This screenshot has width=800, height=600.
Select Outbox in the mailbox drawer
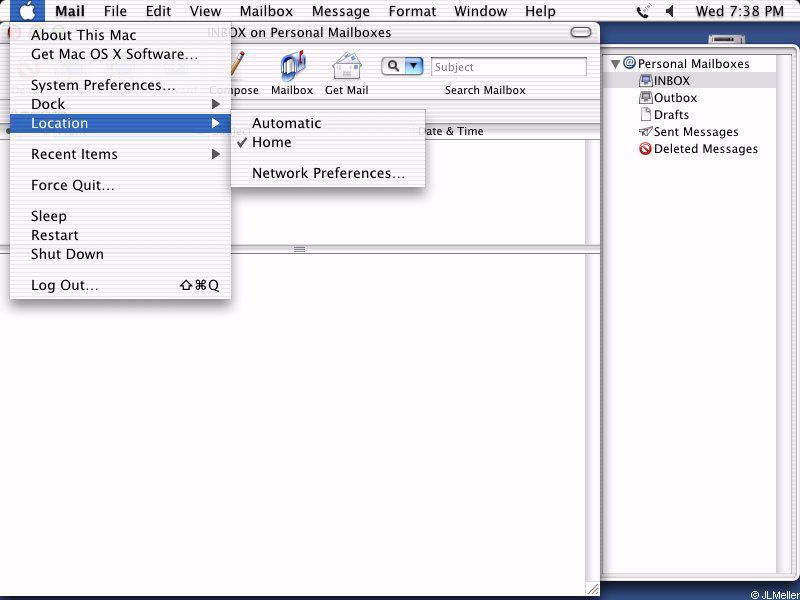point(676,97)
